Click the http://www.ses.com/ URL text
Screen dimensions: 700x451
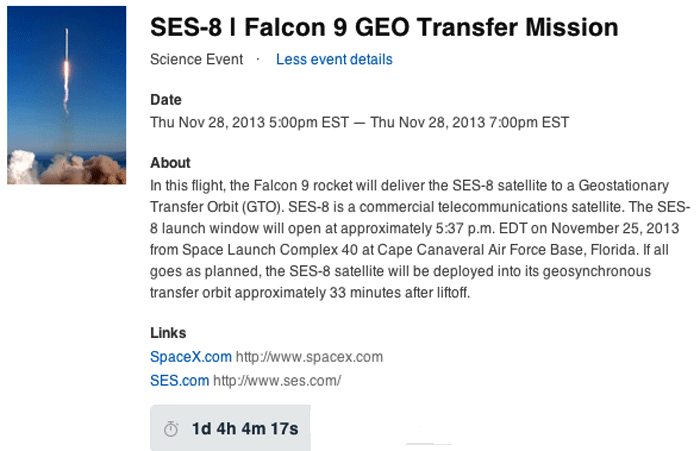tap(277, 380)
